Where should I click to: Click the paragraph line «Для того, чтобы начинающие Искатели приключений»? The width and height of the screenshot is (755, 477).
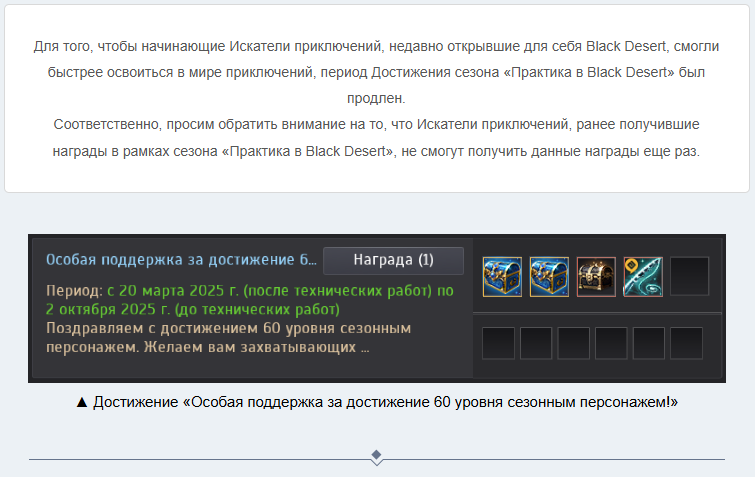tap(208, 46)
